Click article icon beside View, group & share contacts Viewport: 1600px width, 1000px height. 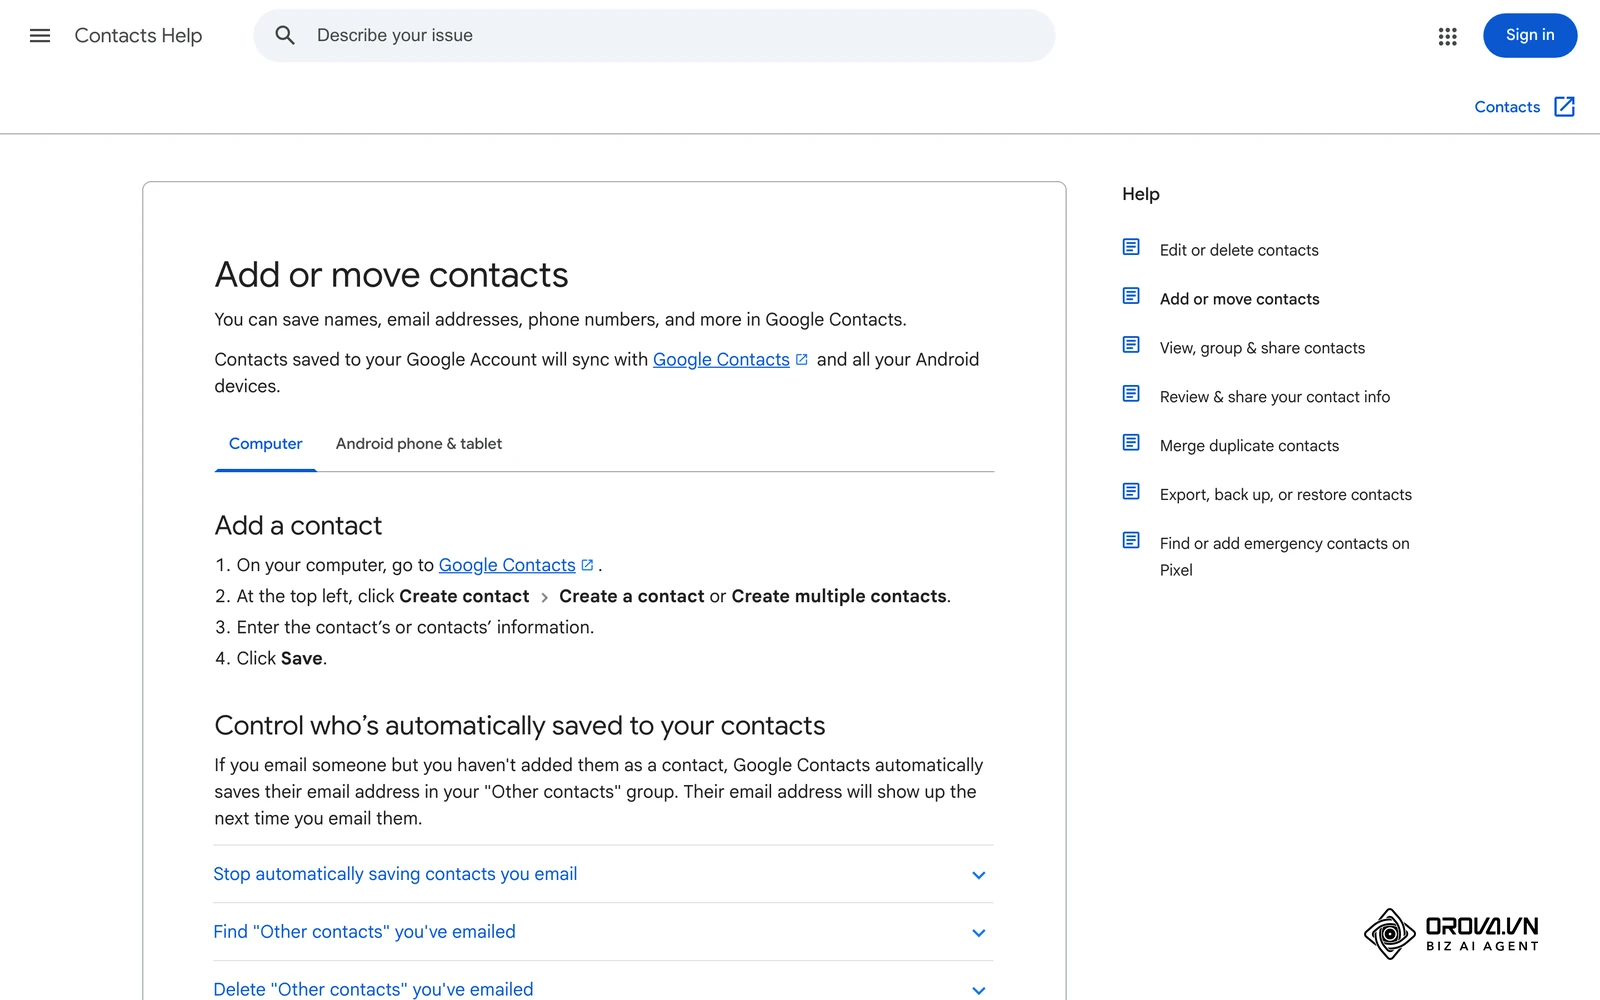pyautogui.click(x=1131, y=345)
